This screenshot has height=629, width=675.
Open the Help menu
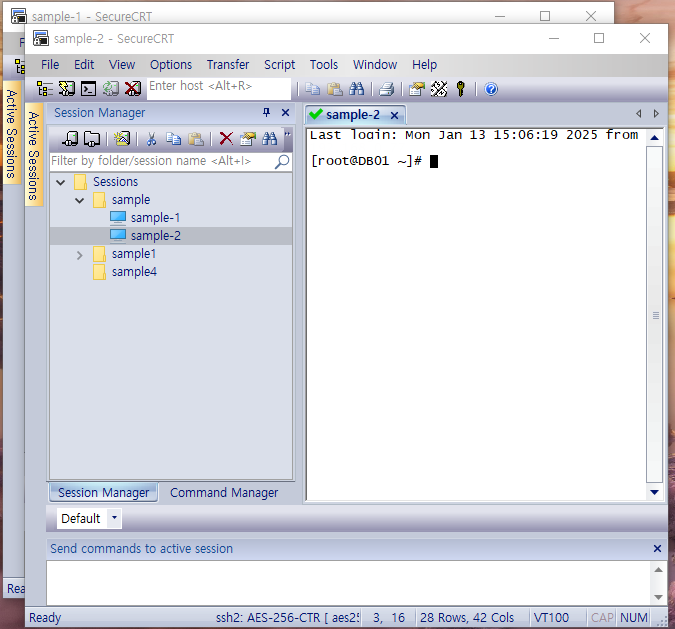pyautogui.click(x=424, y=65)
